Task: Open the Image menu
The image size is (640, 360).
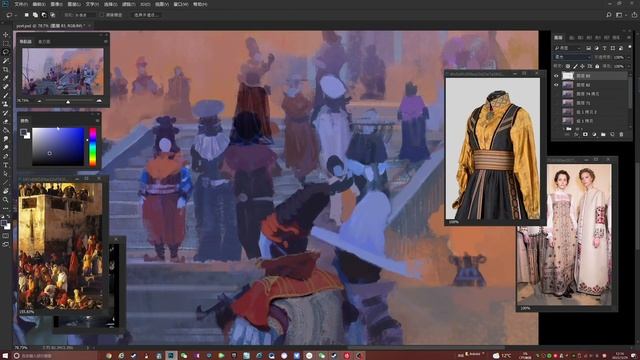Action: coord(56,4)
